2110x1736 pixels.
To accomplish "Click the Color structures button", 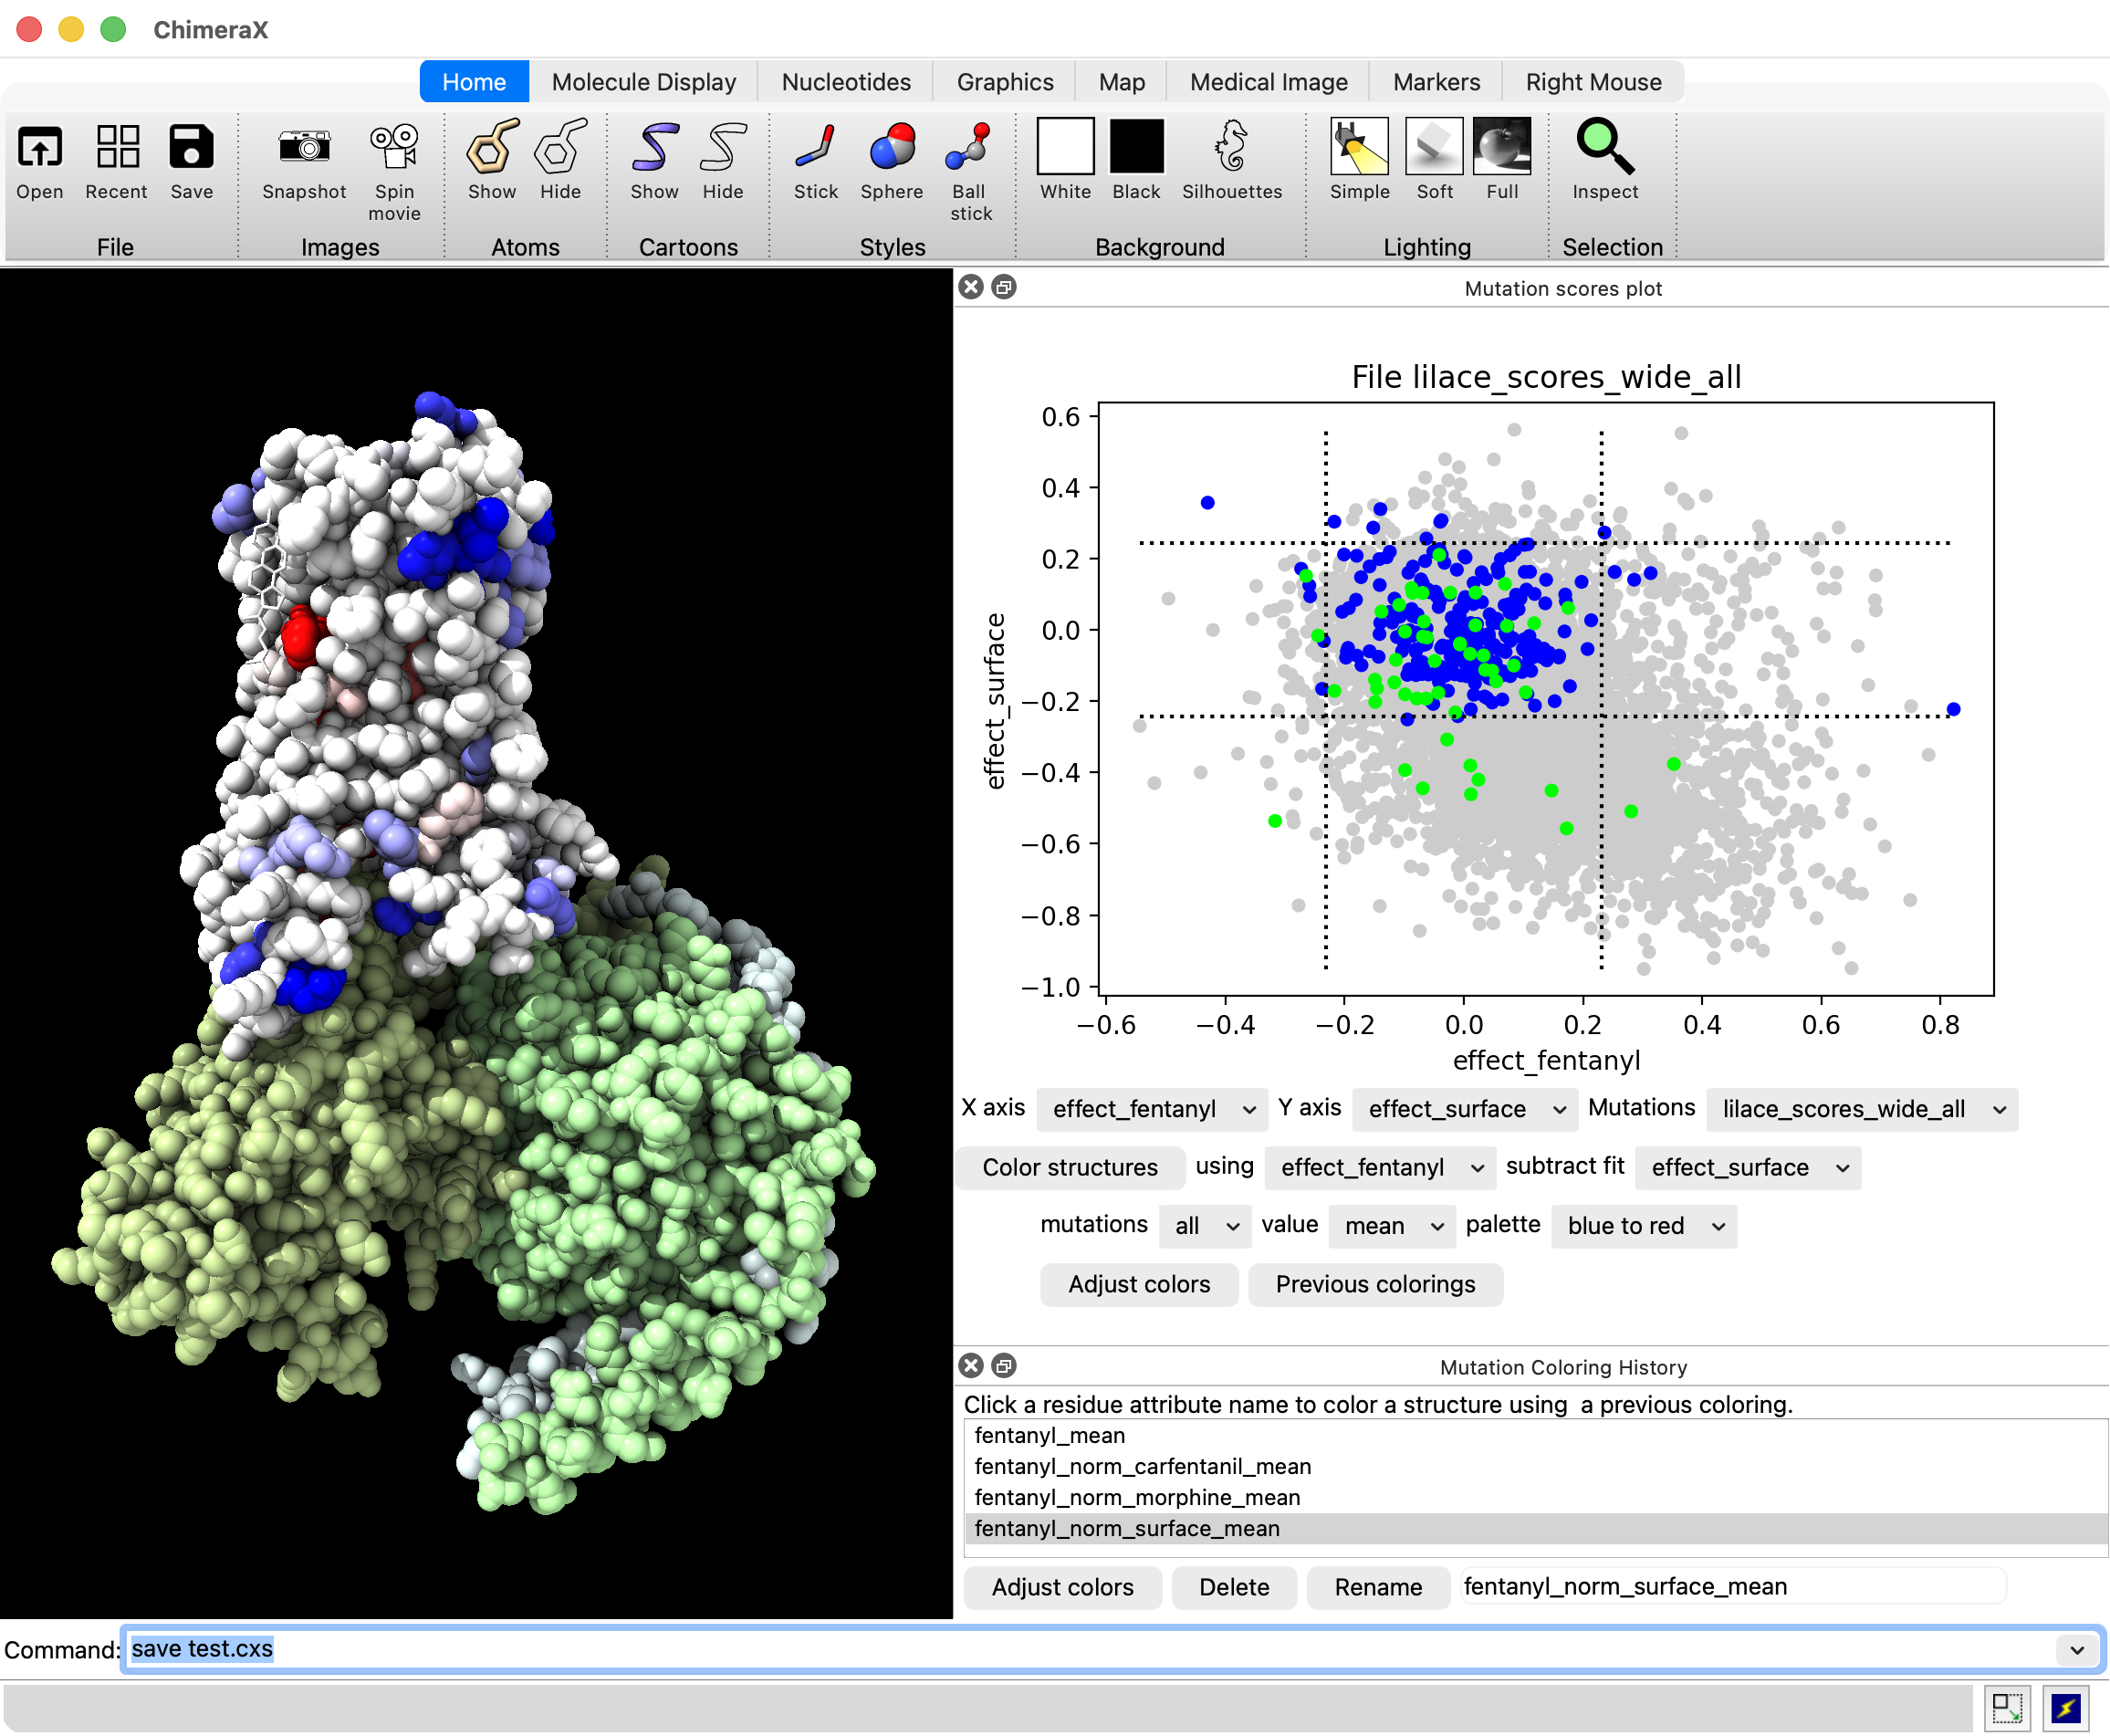I will point(1069,1167).
